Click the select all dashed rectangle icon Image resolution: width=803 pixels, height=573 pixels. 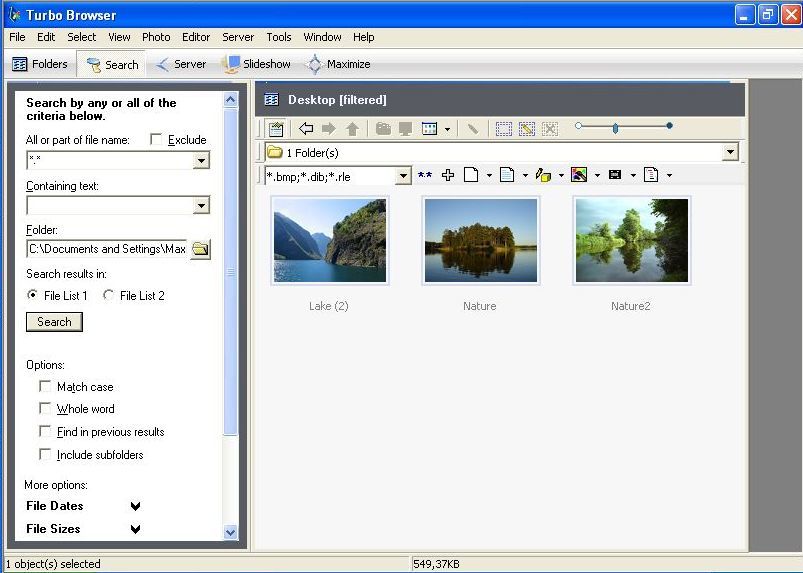click(x=504, y=129)
